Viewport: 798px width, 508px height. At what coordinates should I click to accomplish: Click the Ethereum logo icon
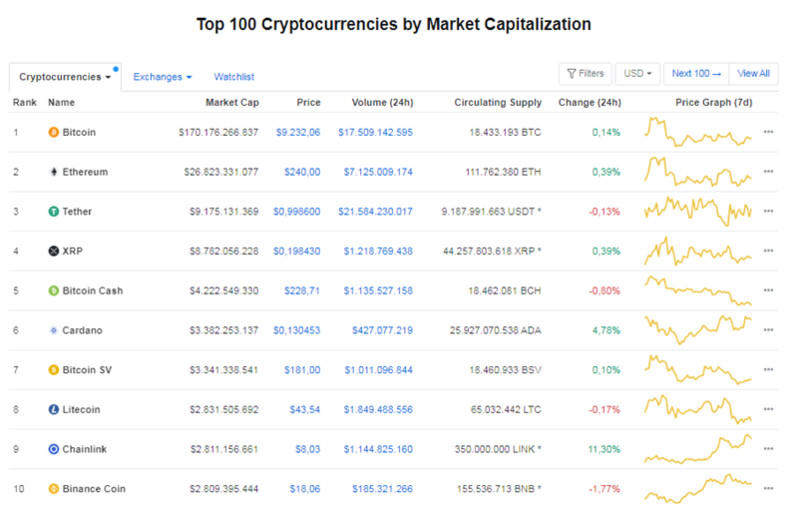click(x=54, y=172)
